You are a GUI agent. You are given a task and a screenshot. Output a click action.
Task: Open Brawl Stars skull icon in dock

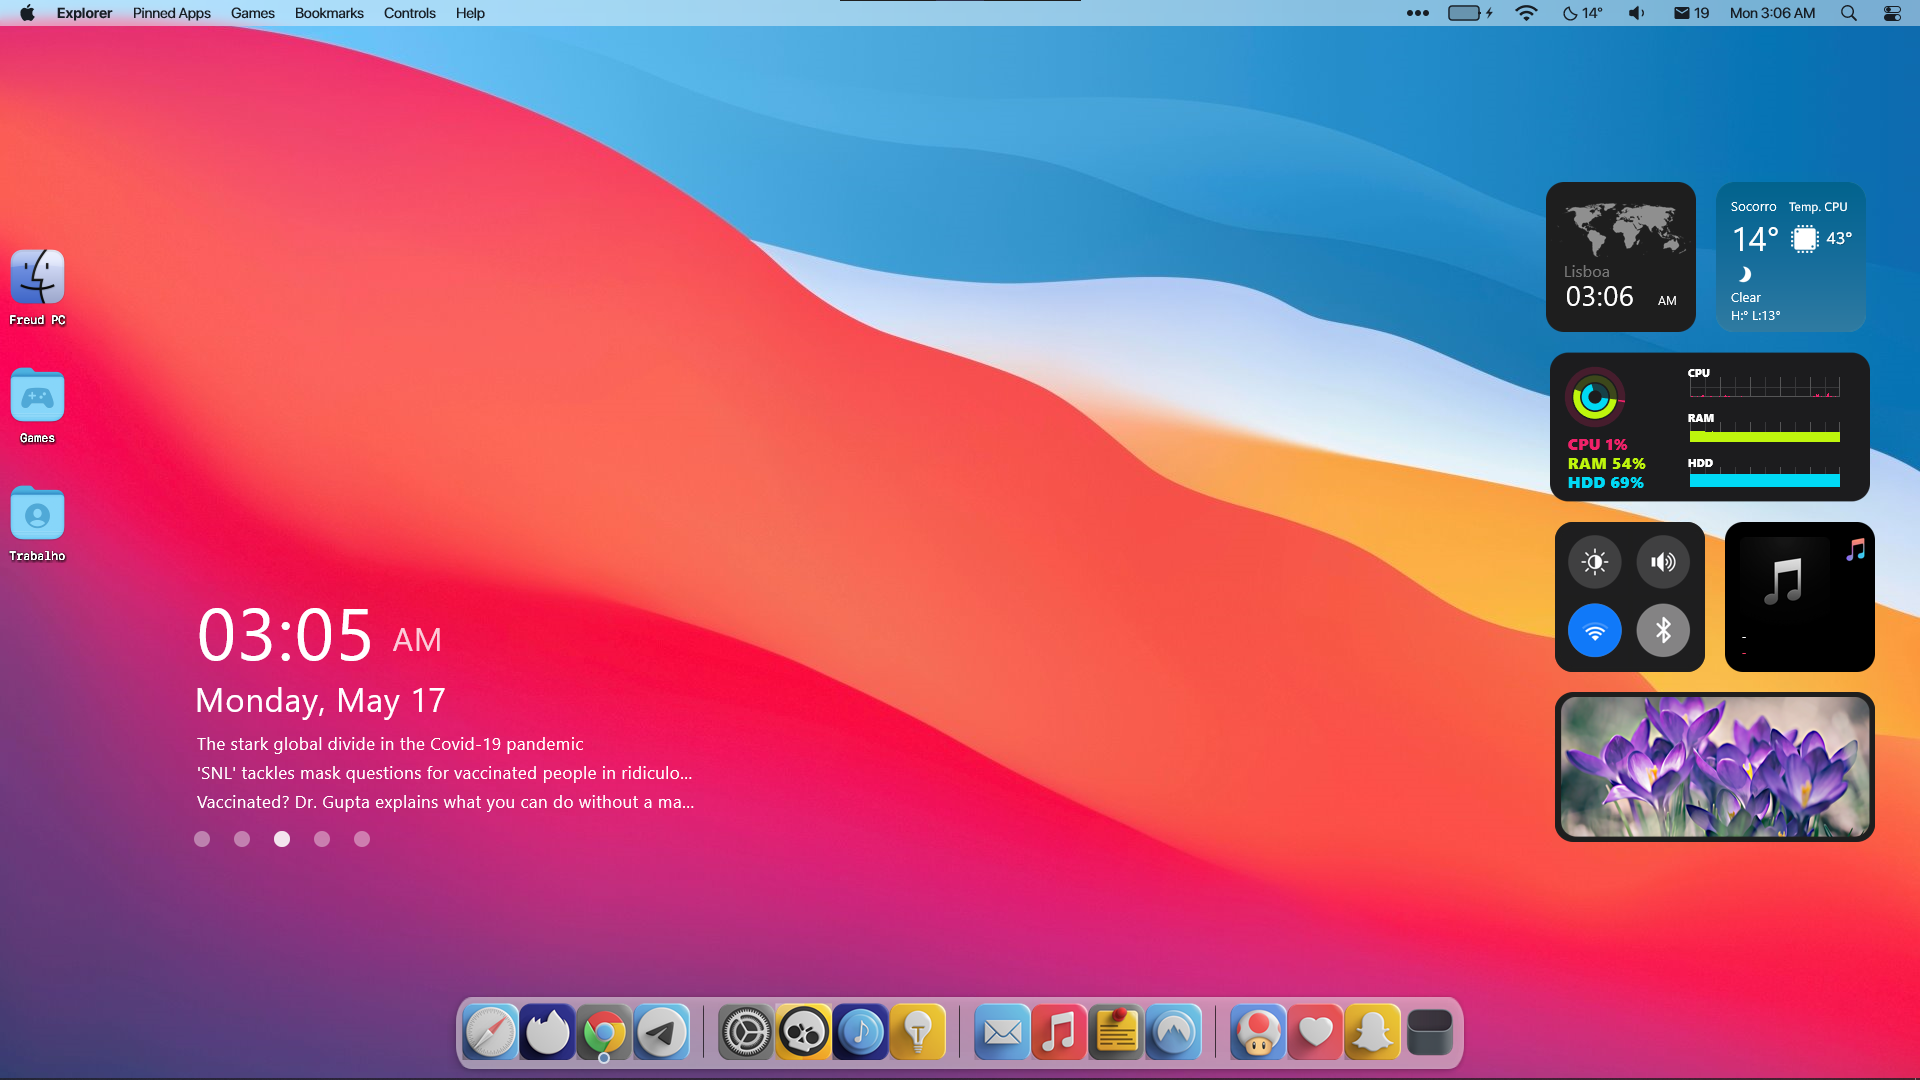click(803, 1032)
